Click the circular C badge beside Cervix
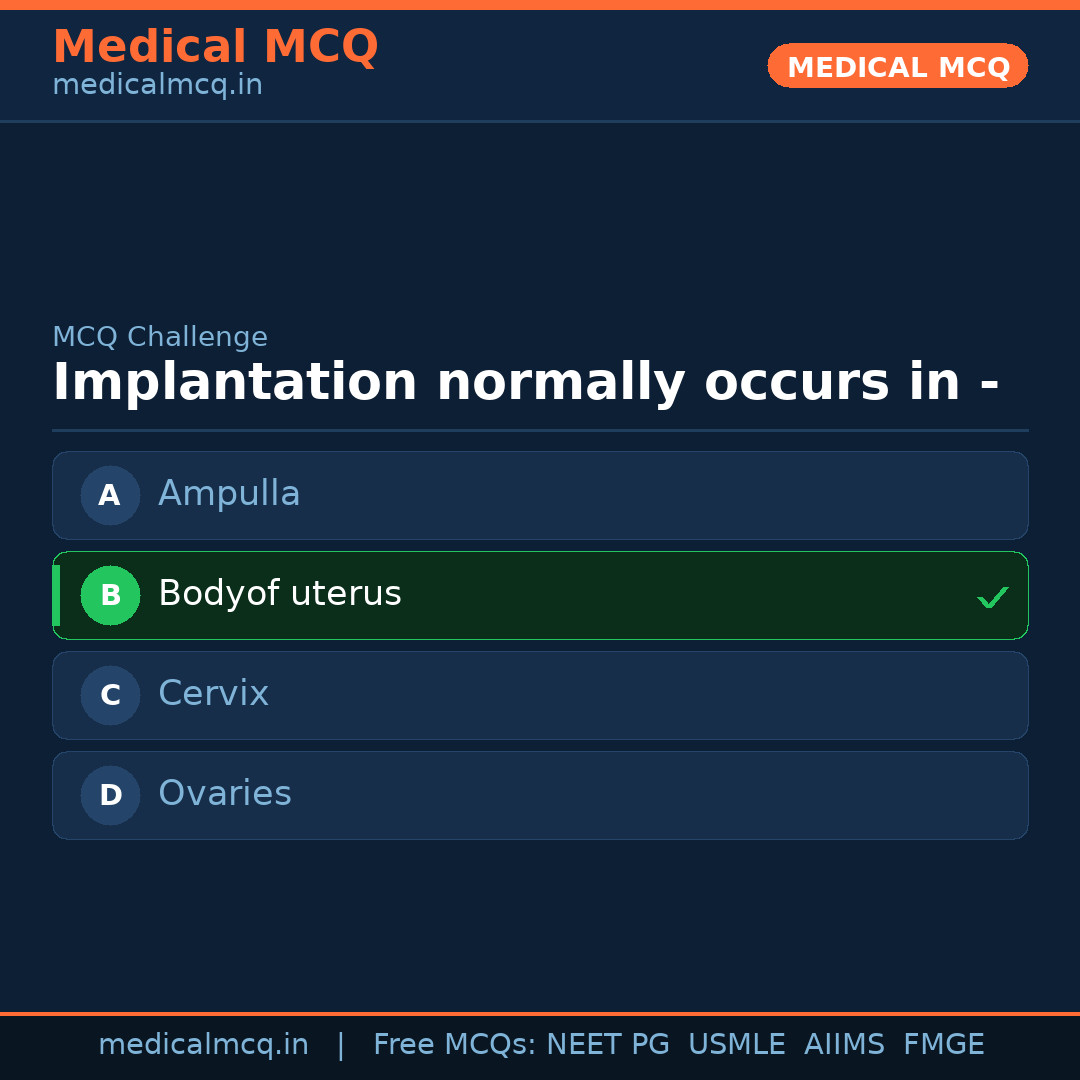1080x1080 pixels. point(110,695)
